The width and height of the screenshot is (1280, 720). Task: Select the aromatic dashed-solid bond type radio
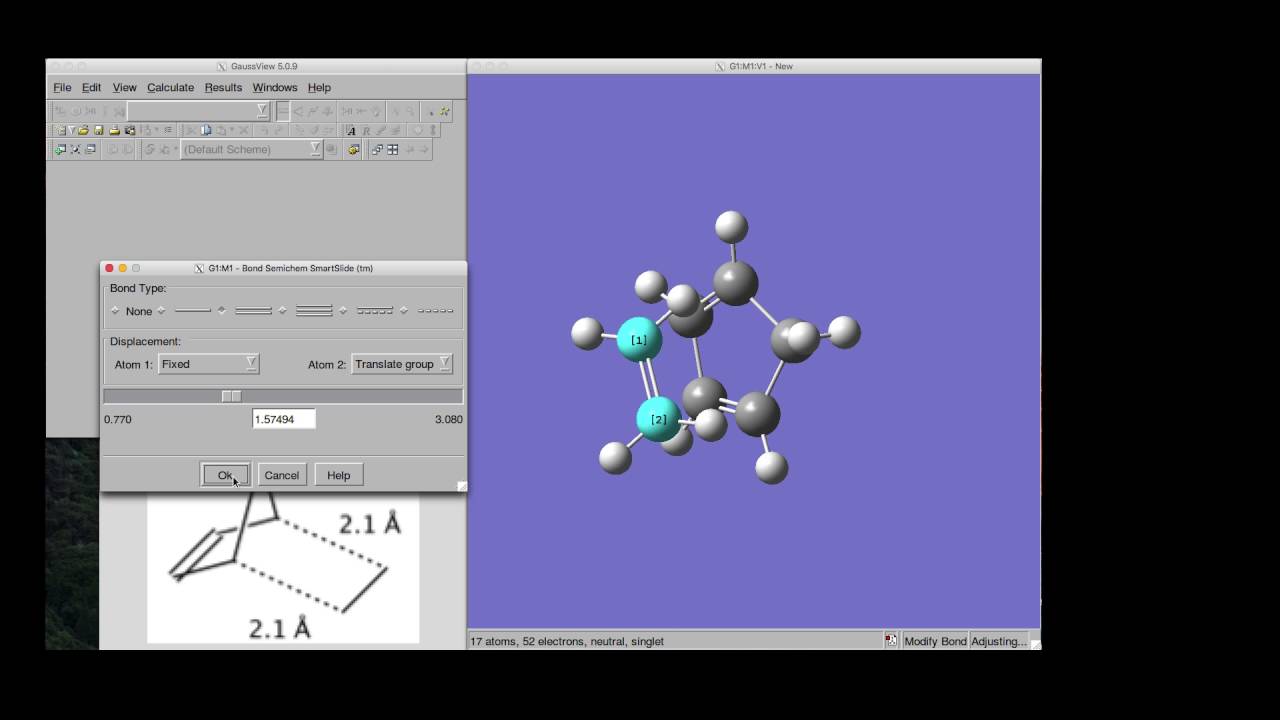[x=343, y=311]
